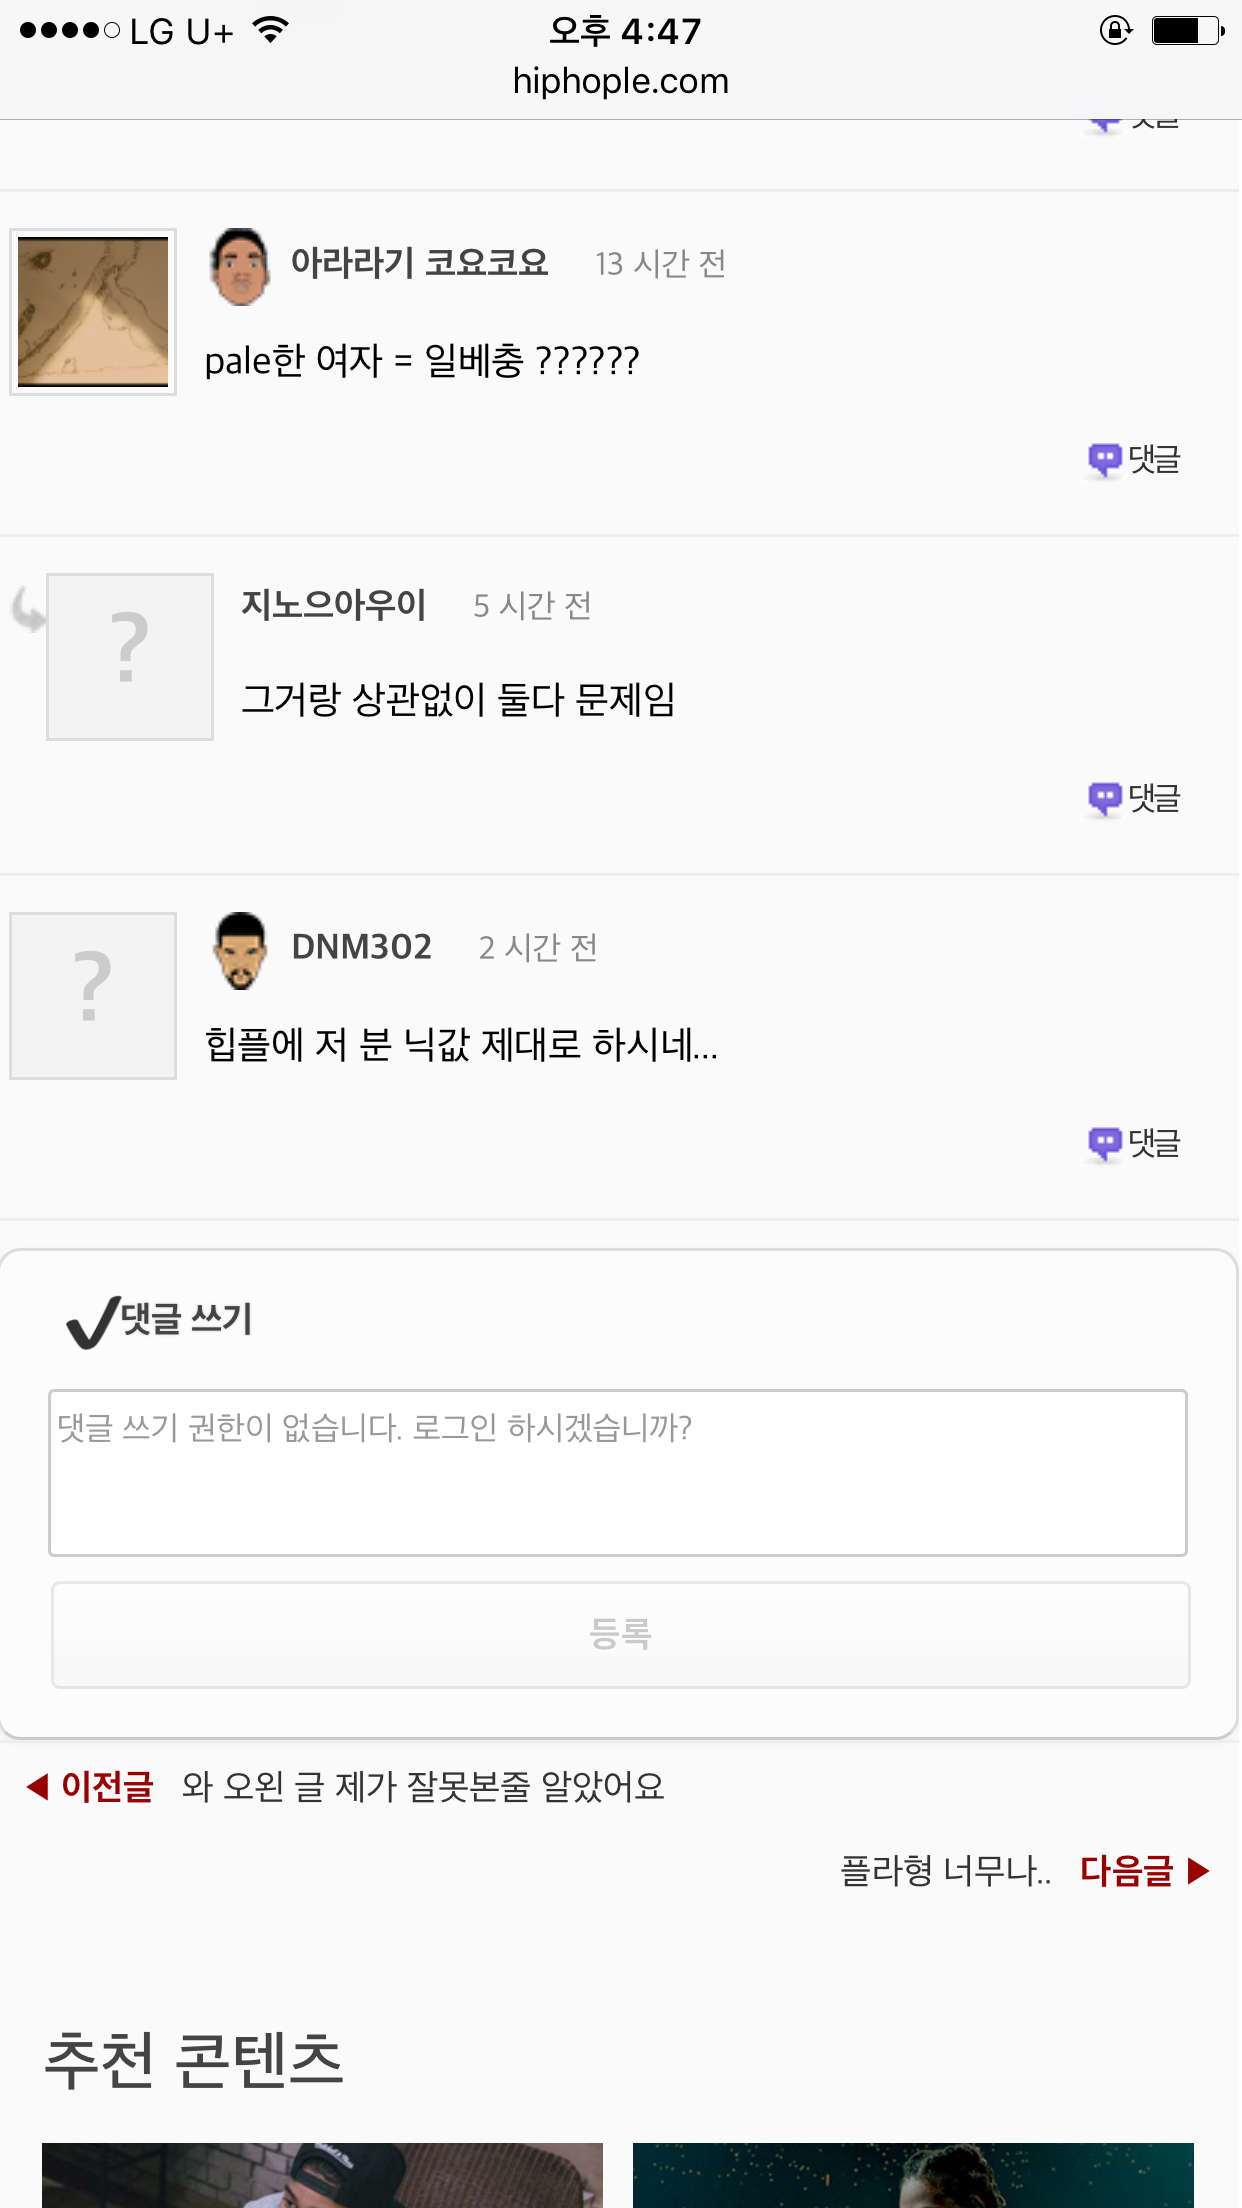Open the left recommended content thumbnail
Viewport: 1242px width, 2208px height.
tap(322, 2176)
